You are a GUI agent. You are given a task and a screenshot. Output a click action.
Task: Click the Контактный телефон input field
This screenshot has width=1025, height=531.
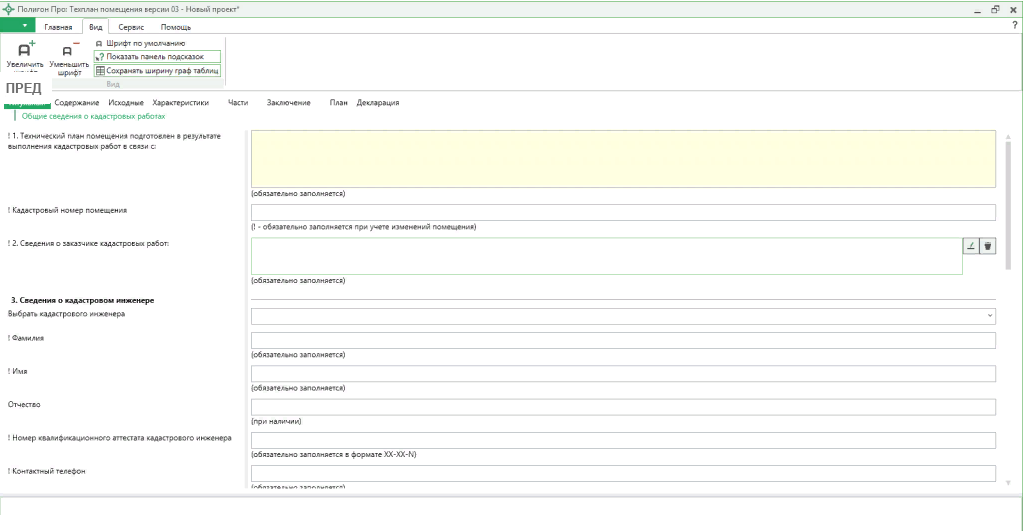(x=623, y=473)
